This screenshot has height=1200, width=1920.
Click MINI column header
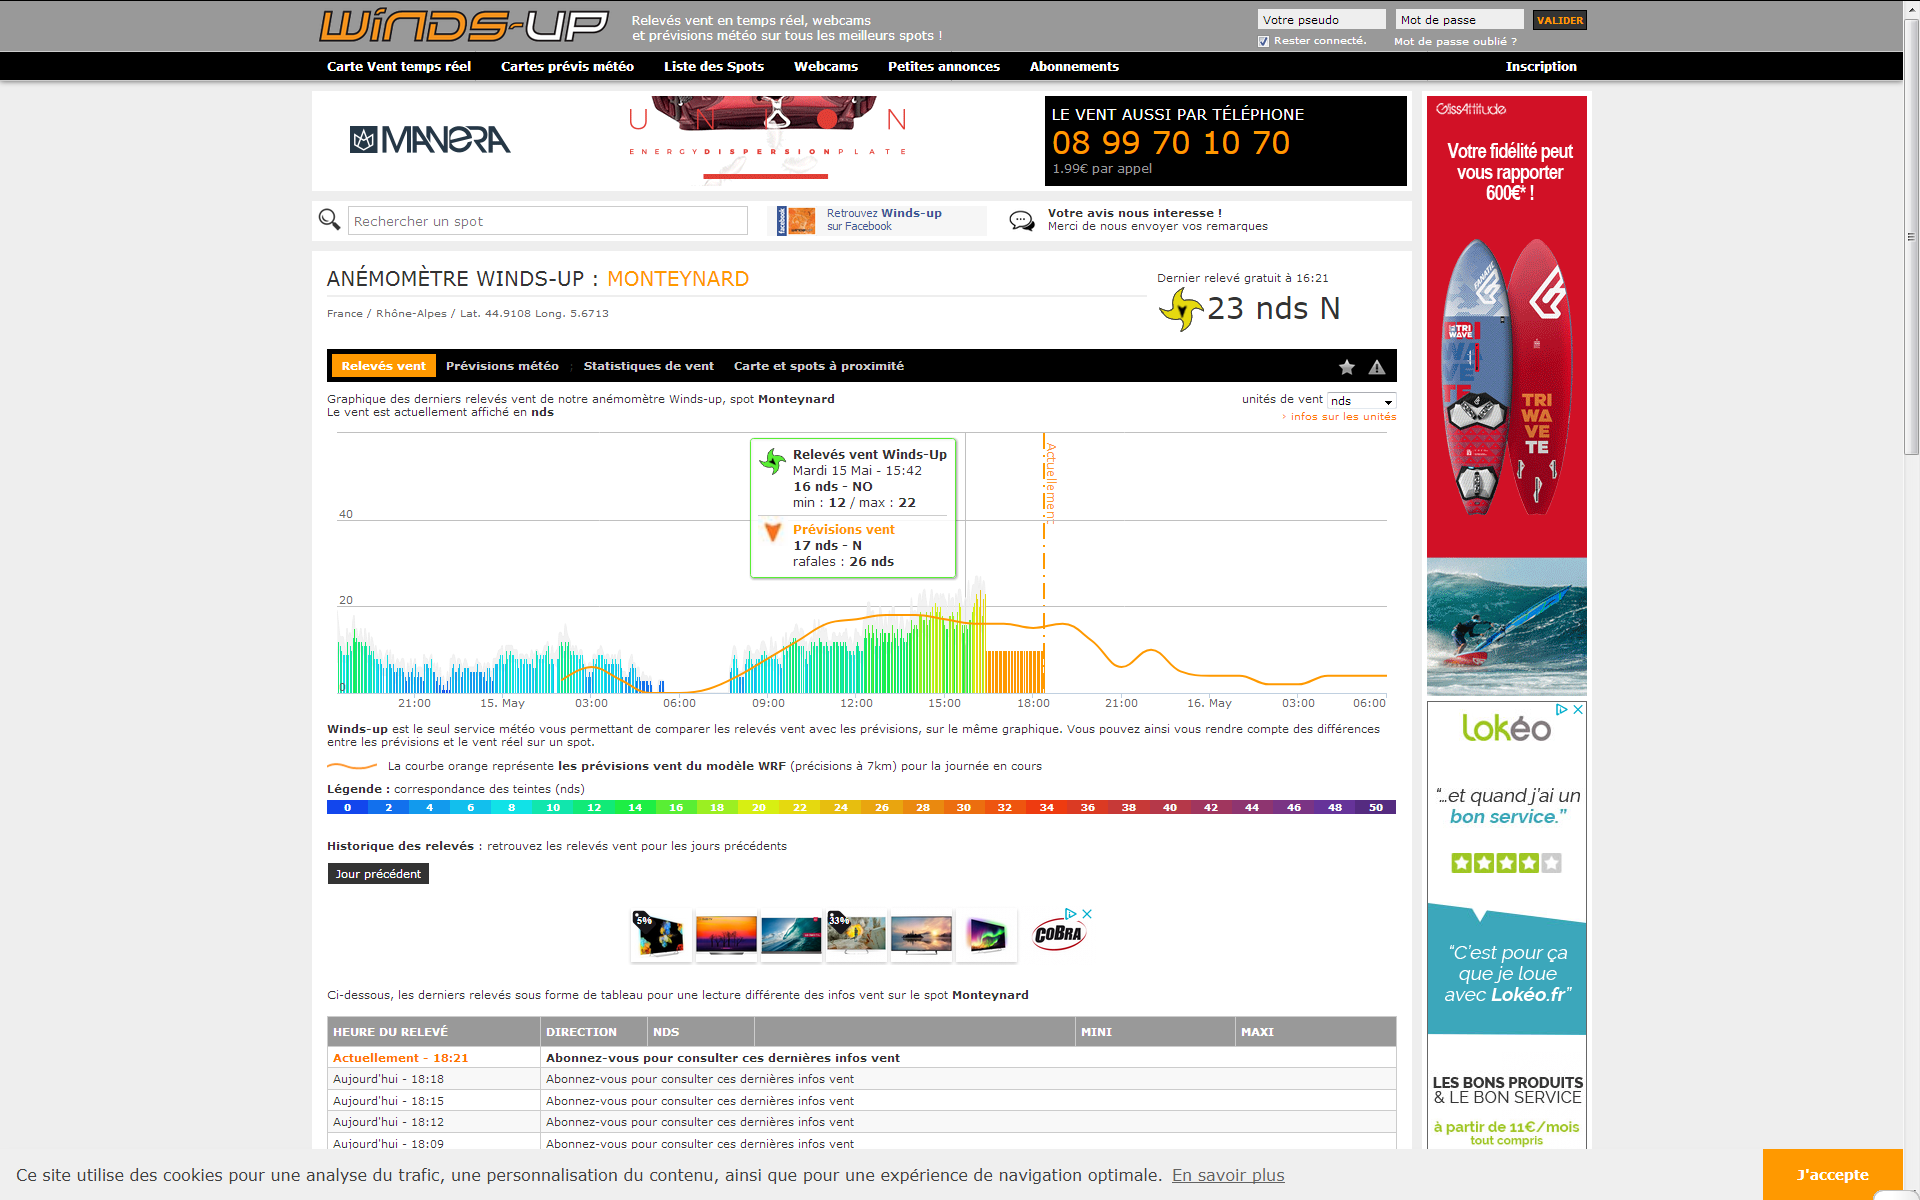click(1155, 1032)
